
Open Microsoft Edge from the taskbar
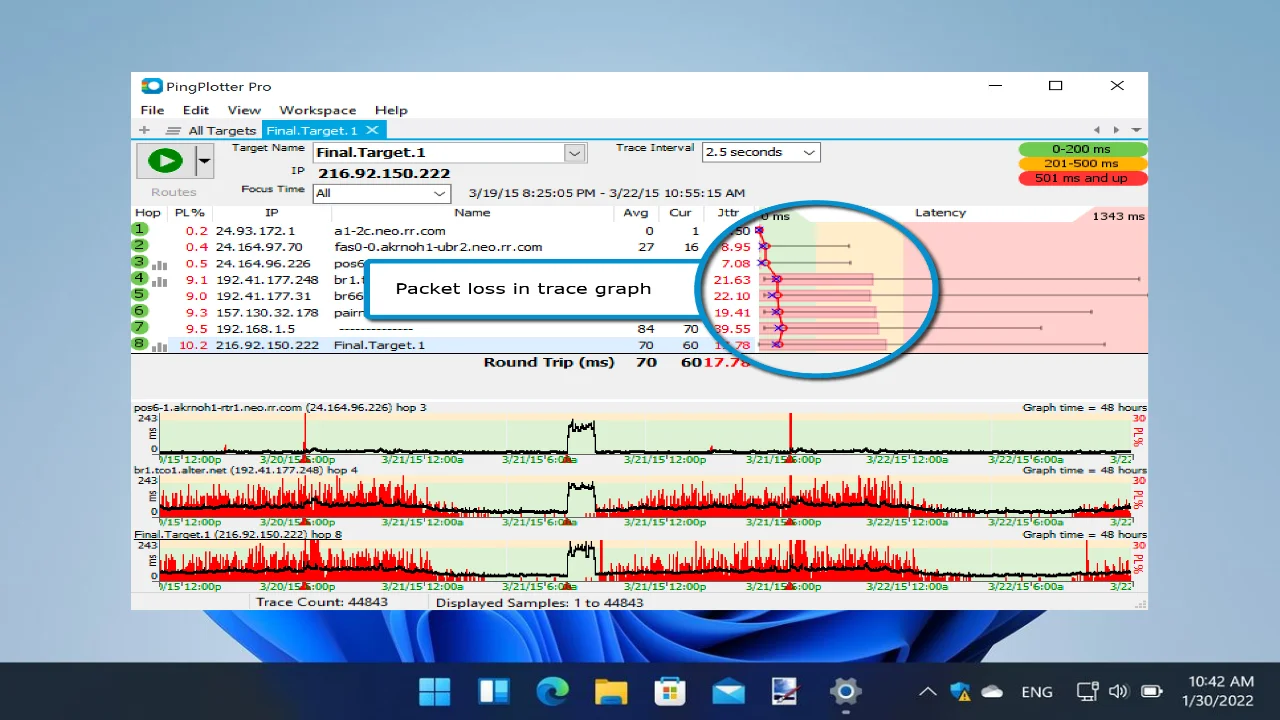pyautogui.click(x=552, y=691)
